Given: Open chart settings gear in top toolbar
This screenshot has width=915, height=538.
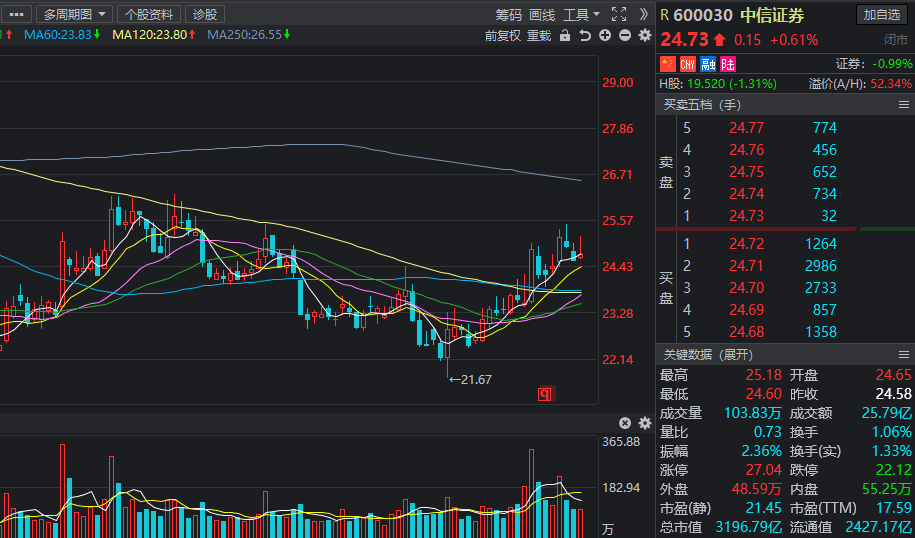Looking at the screenshot, I should click(644, 36).
